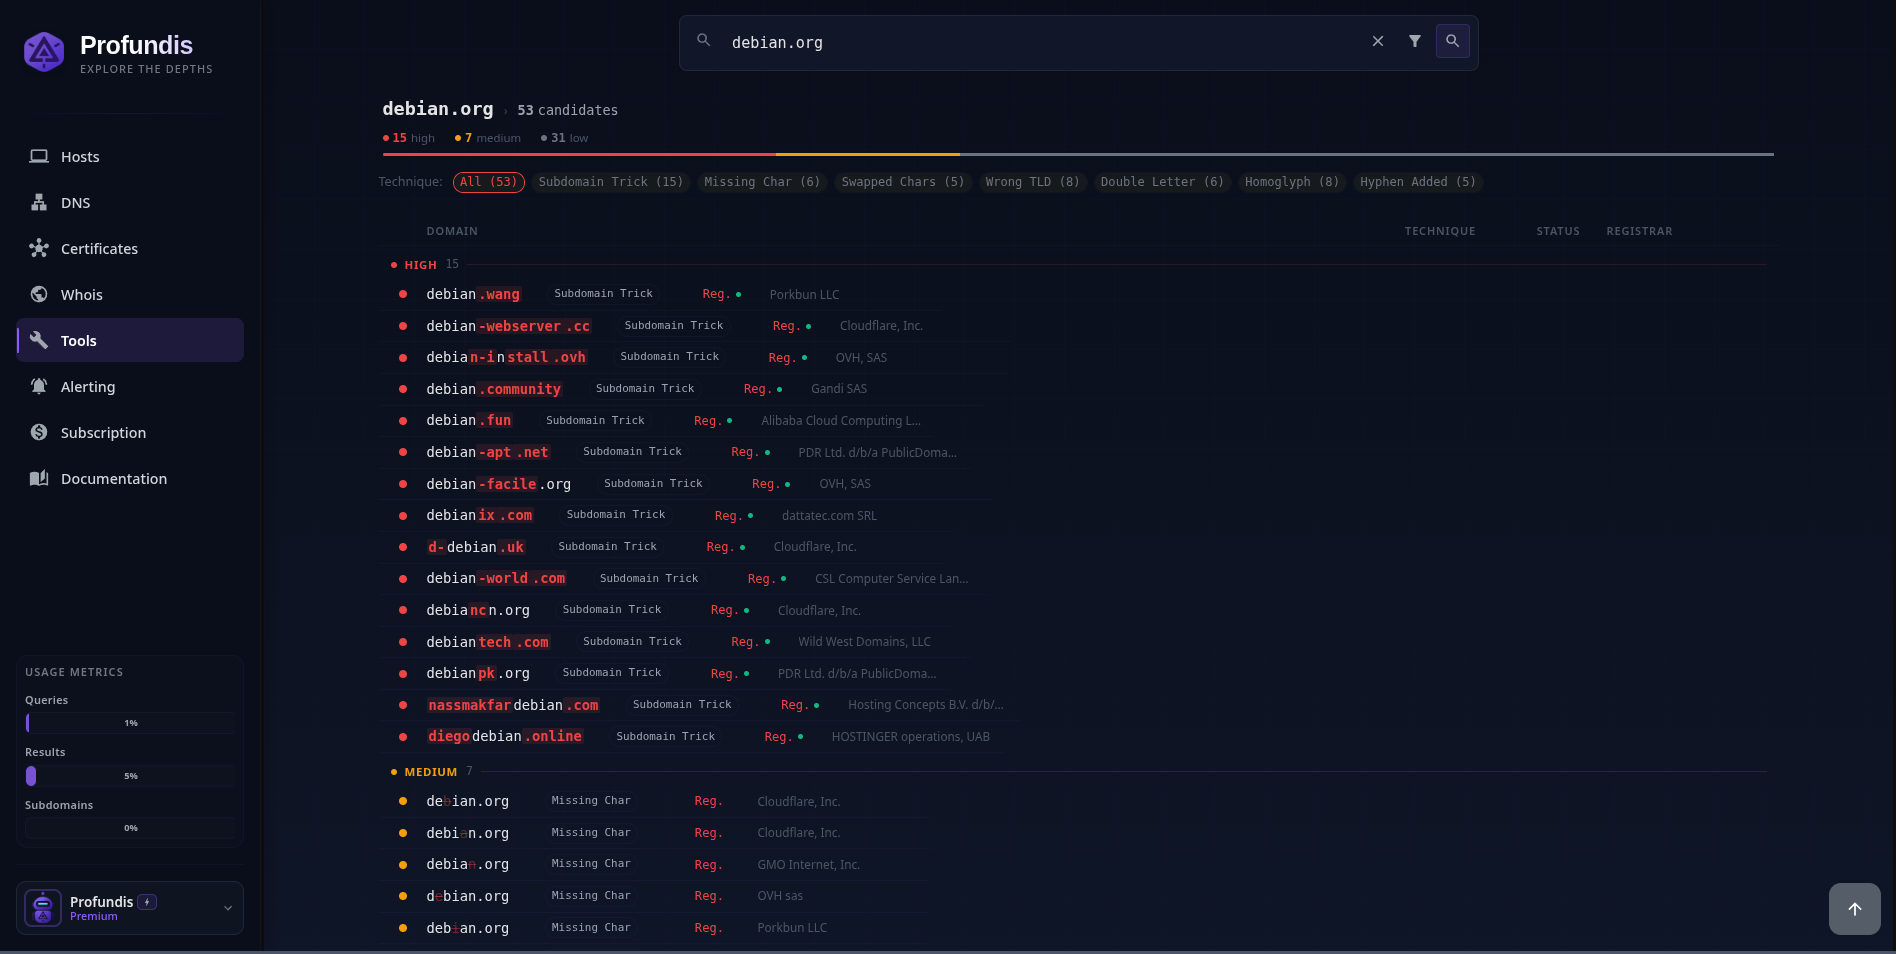Screen dimensions: 1896x954
Task: Sort by the STATUS column header
Action: pos(1558,231)
